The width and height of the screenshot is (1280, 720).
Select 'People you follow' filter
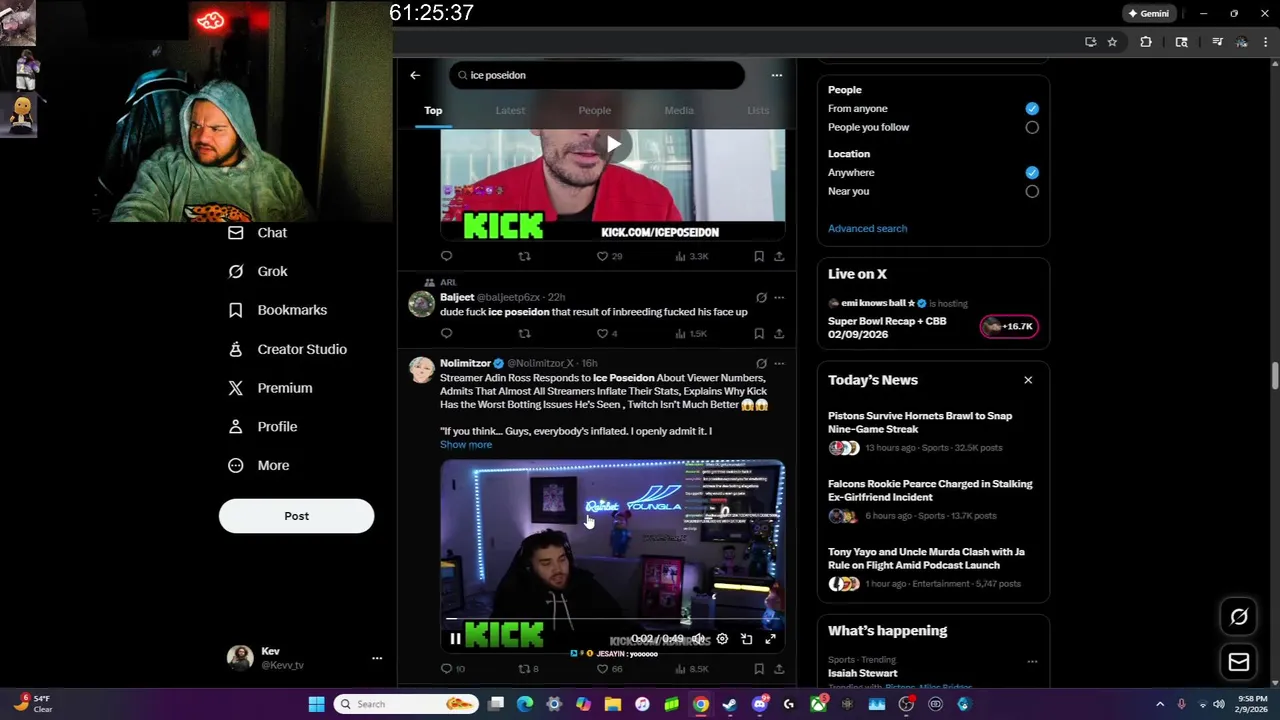click(x=1032, y=127)
